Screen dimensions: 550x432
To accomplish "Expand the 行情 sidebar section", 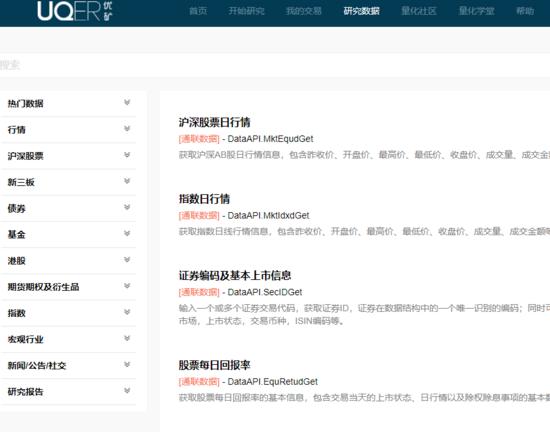I will click(x=68, y=130).
